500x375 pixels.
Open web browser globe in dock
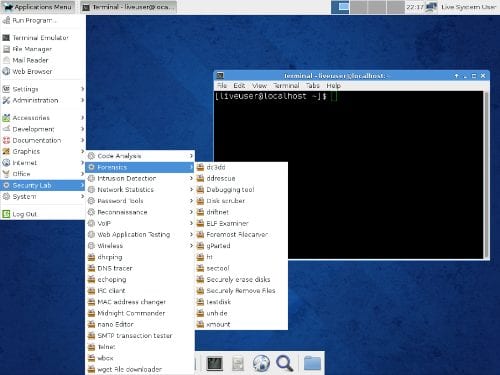point(261,363)
